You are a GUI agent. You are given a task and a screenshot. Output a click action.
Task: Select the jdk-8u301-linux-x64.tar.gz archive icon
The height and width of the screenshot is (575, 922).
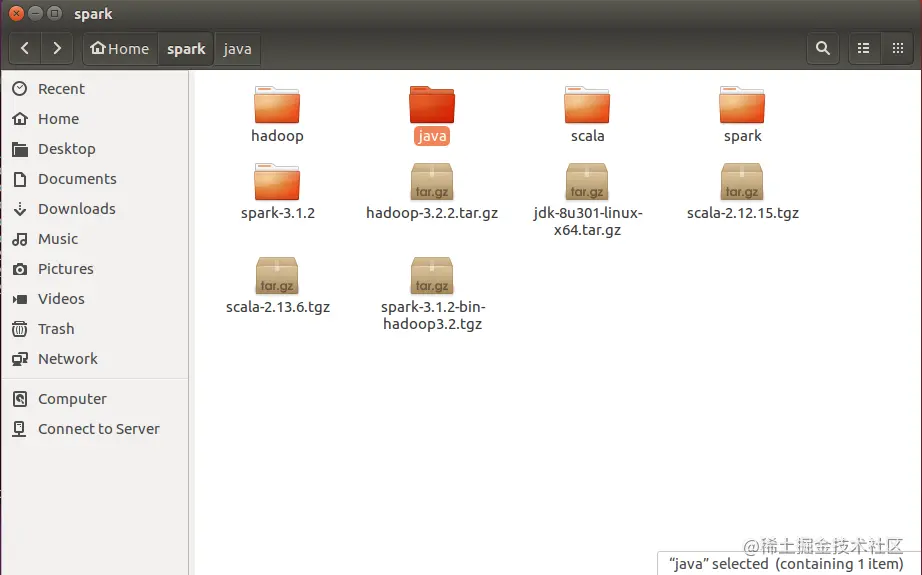click(x=587, y=182)
